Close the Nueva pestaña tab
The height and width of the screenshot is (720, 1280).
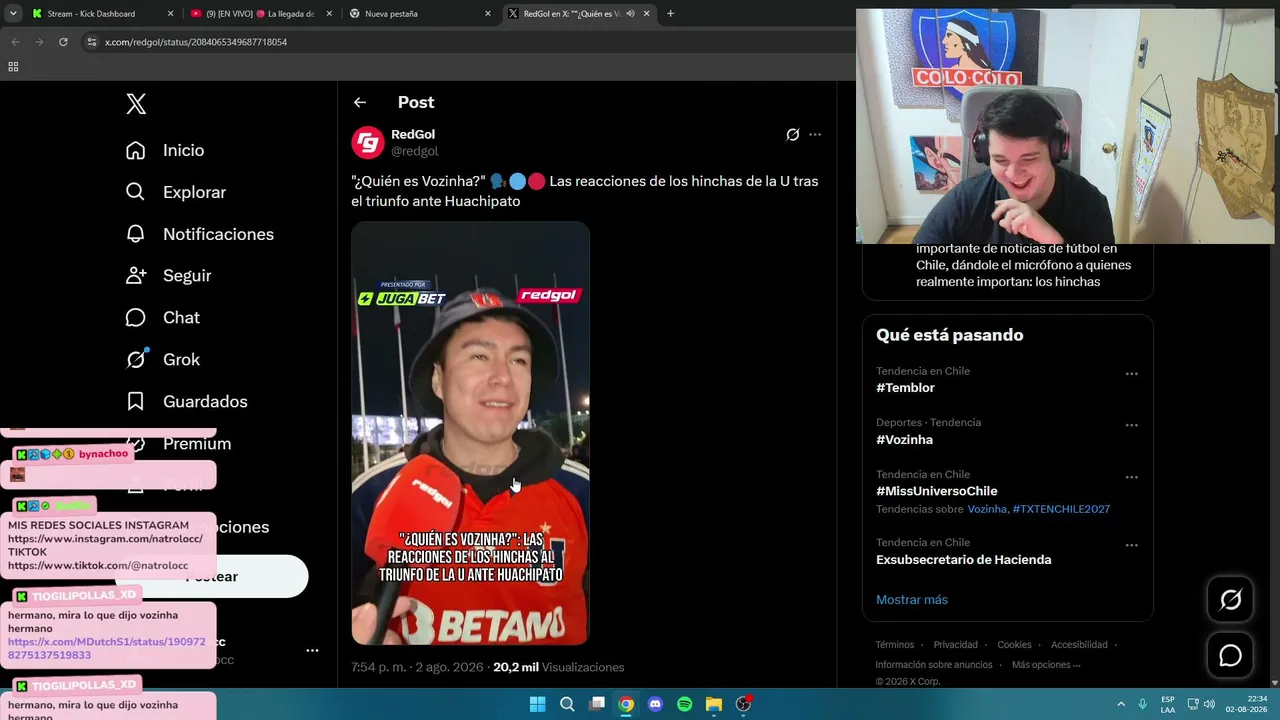(488, 14)
